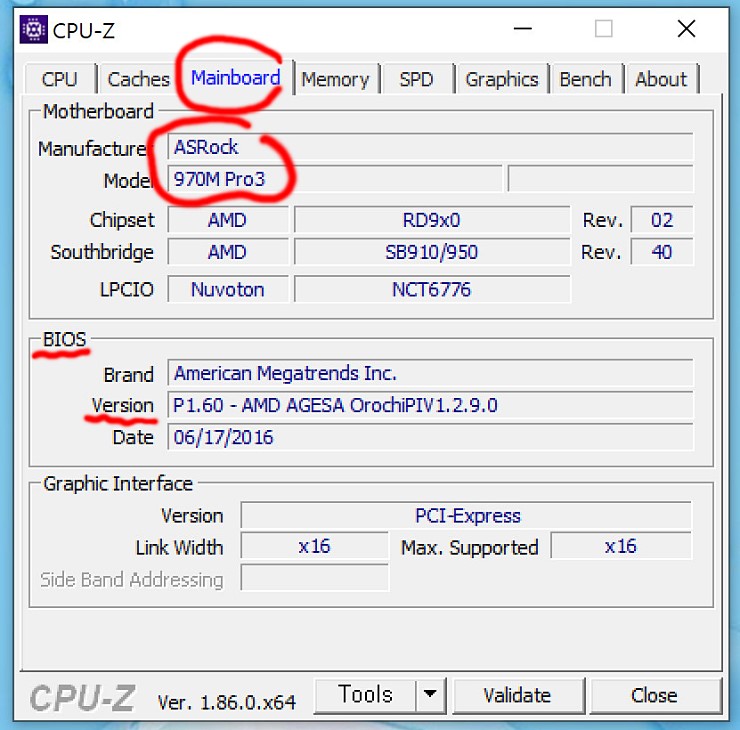Expand the Tools dropdown arrow
740x730 pixels.
pos(430,695)
